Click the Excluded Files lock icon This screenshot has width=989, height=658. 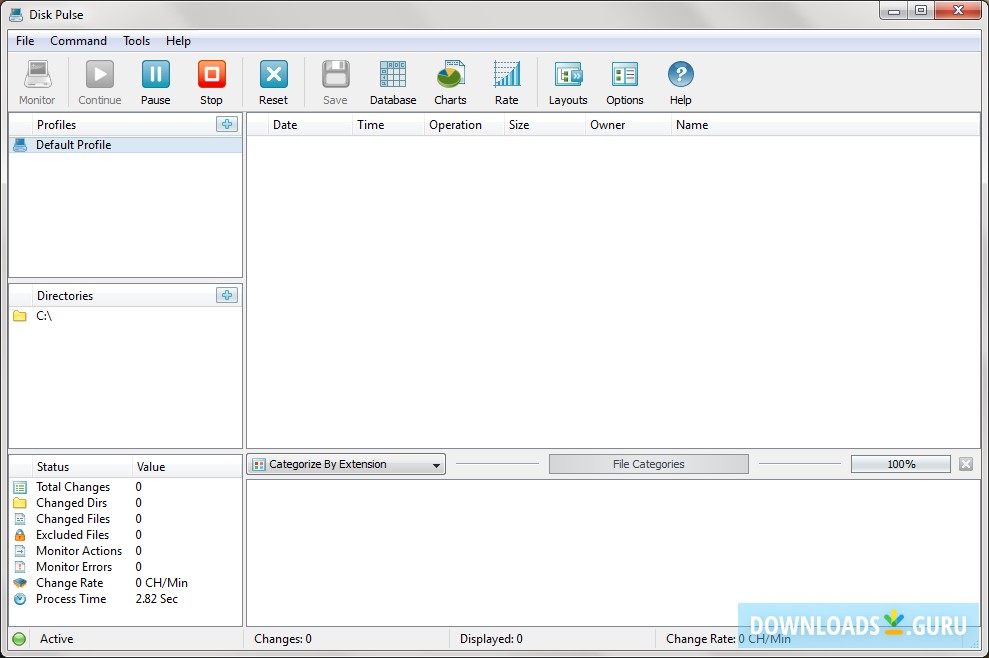pos(20,535)
